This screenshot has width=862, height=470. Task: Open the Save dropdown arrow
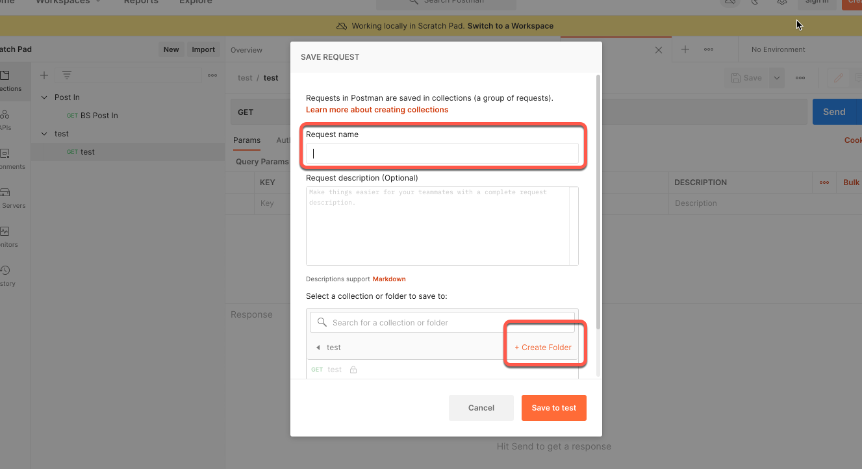[x=775, y=78]
